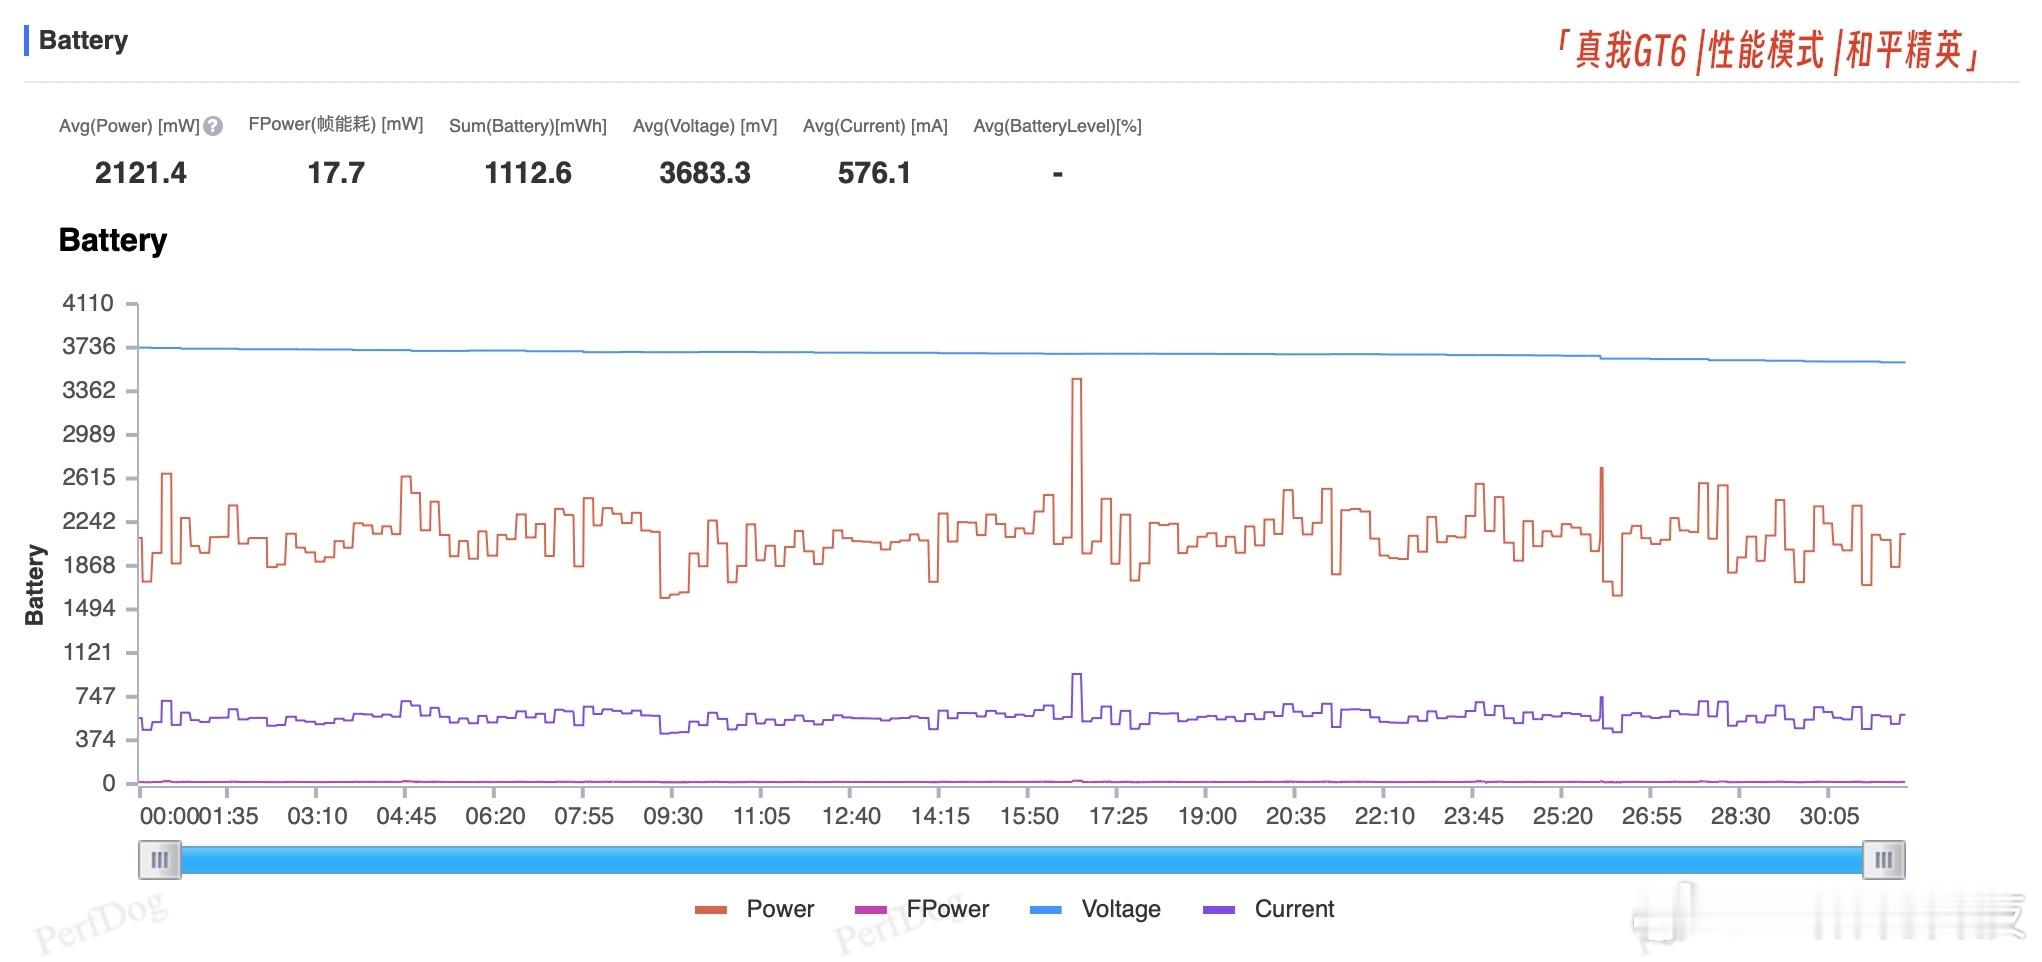Click the Battery section header
The image size is (2042, 962).
pos(83,41)
